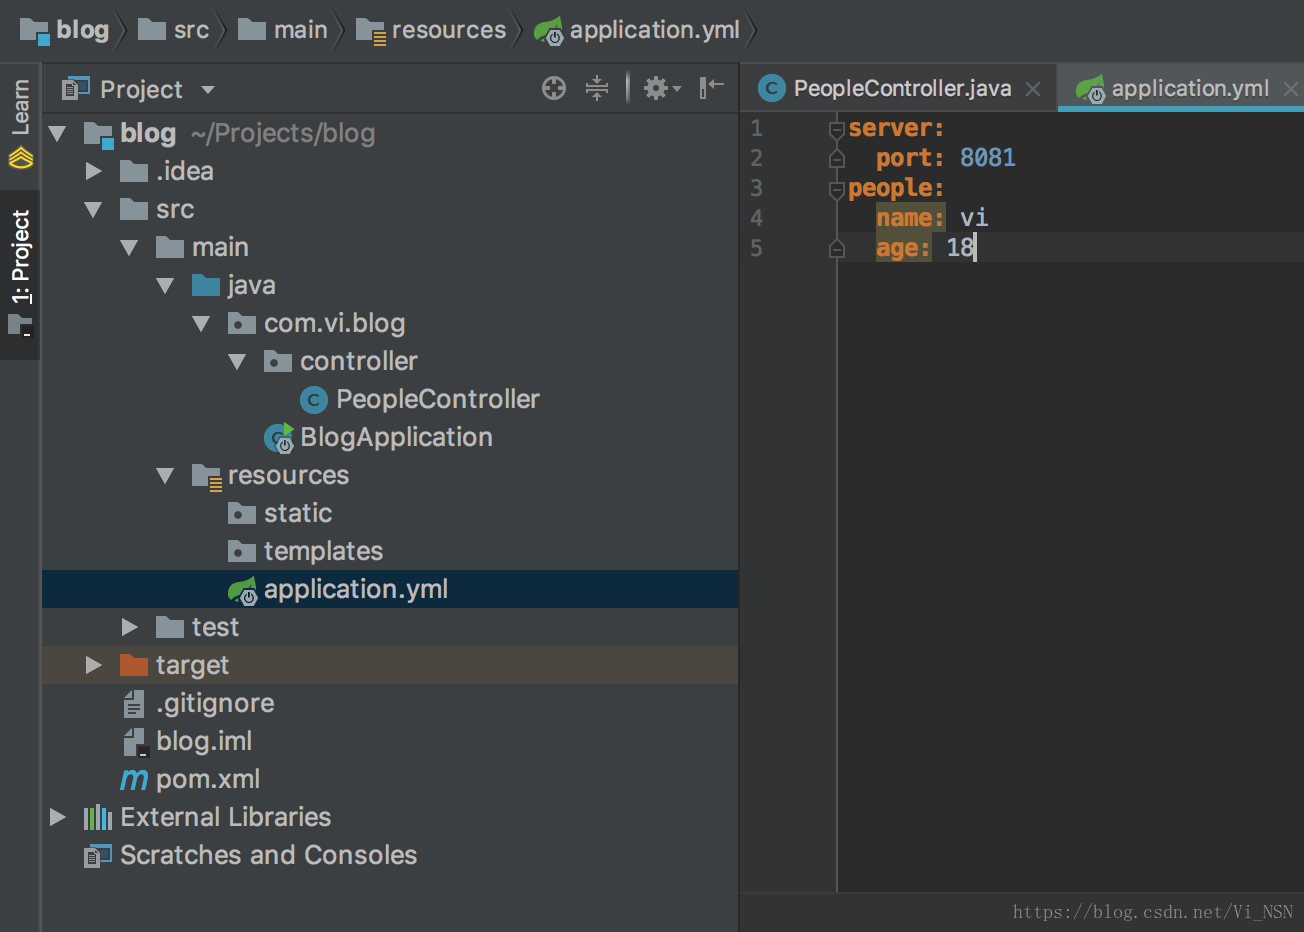Collapse the main folder arrow
This screenshot has width=1304, height=932.
(129, 248)
